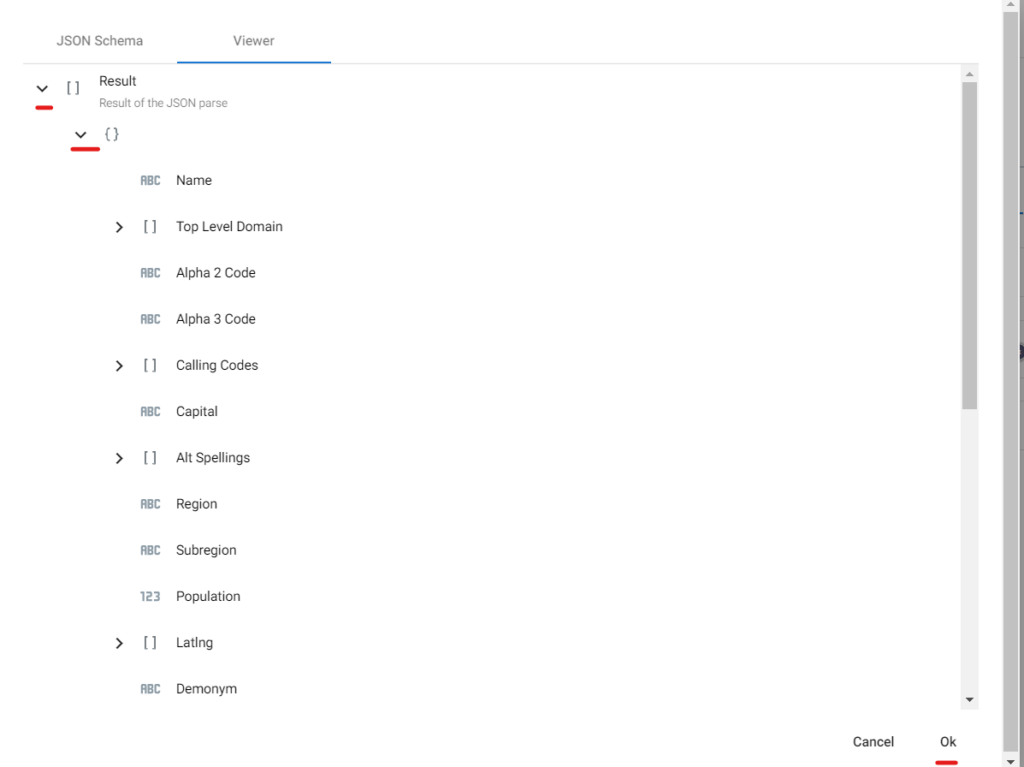Expand the Calling Codes node
The height and width of the screenshot is (767, 1024).
click(x=119, y=365)
